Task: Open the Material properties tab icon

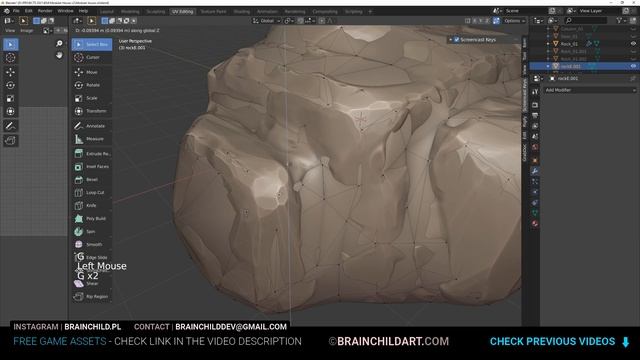Action: 535,224
